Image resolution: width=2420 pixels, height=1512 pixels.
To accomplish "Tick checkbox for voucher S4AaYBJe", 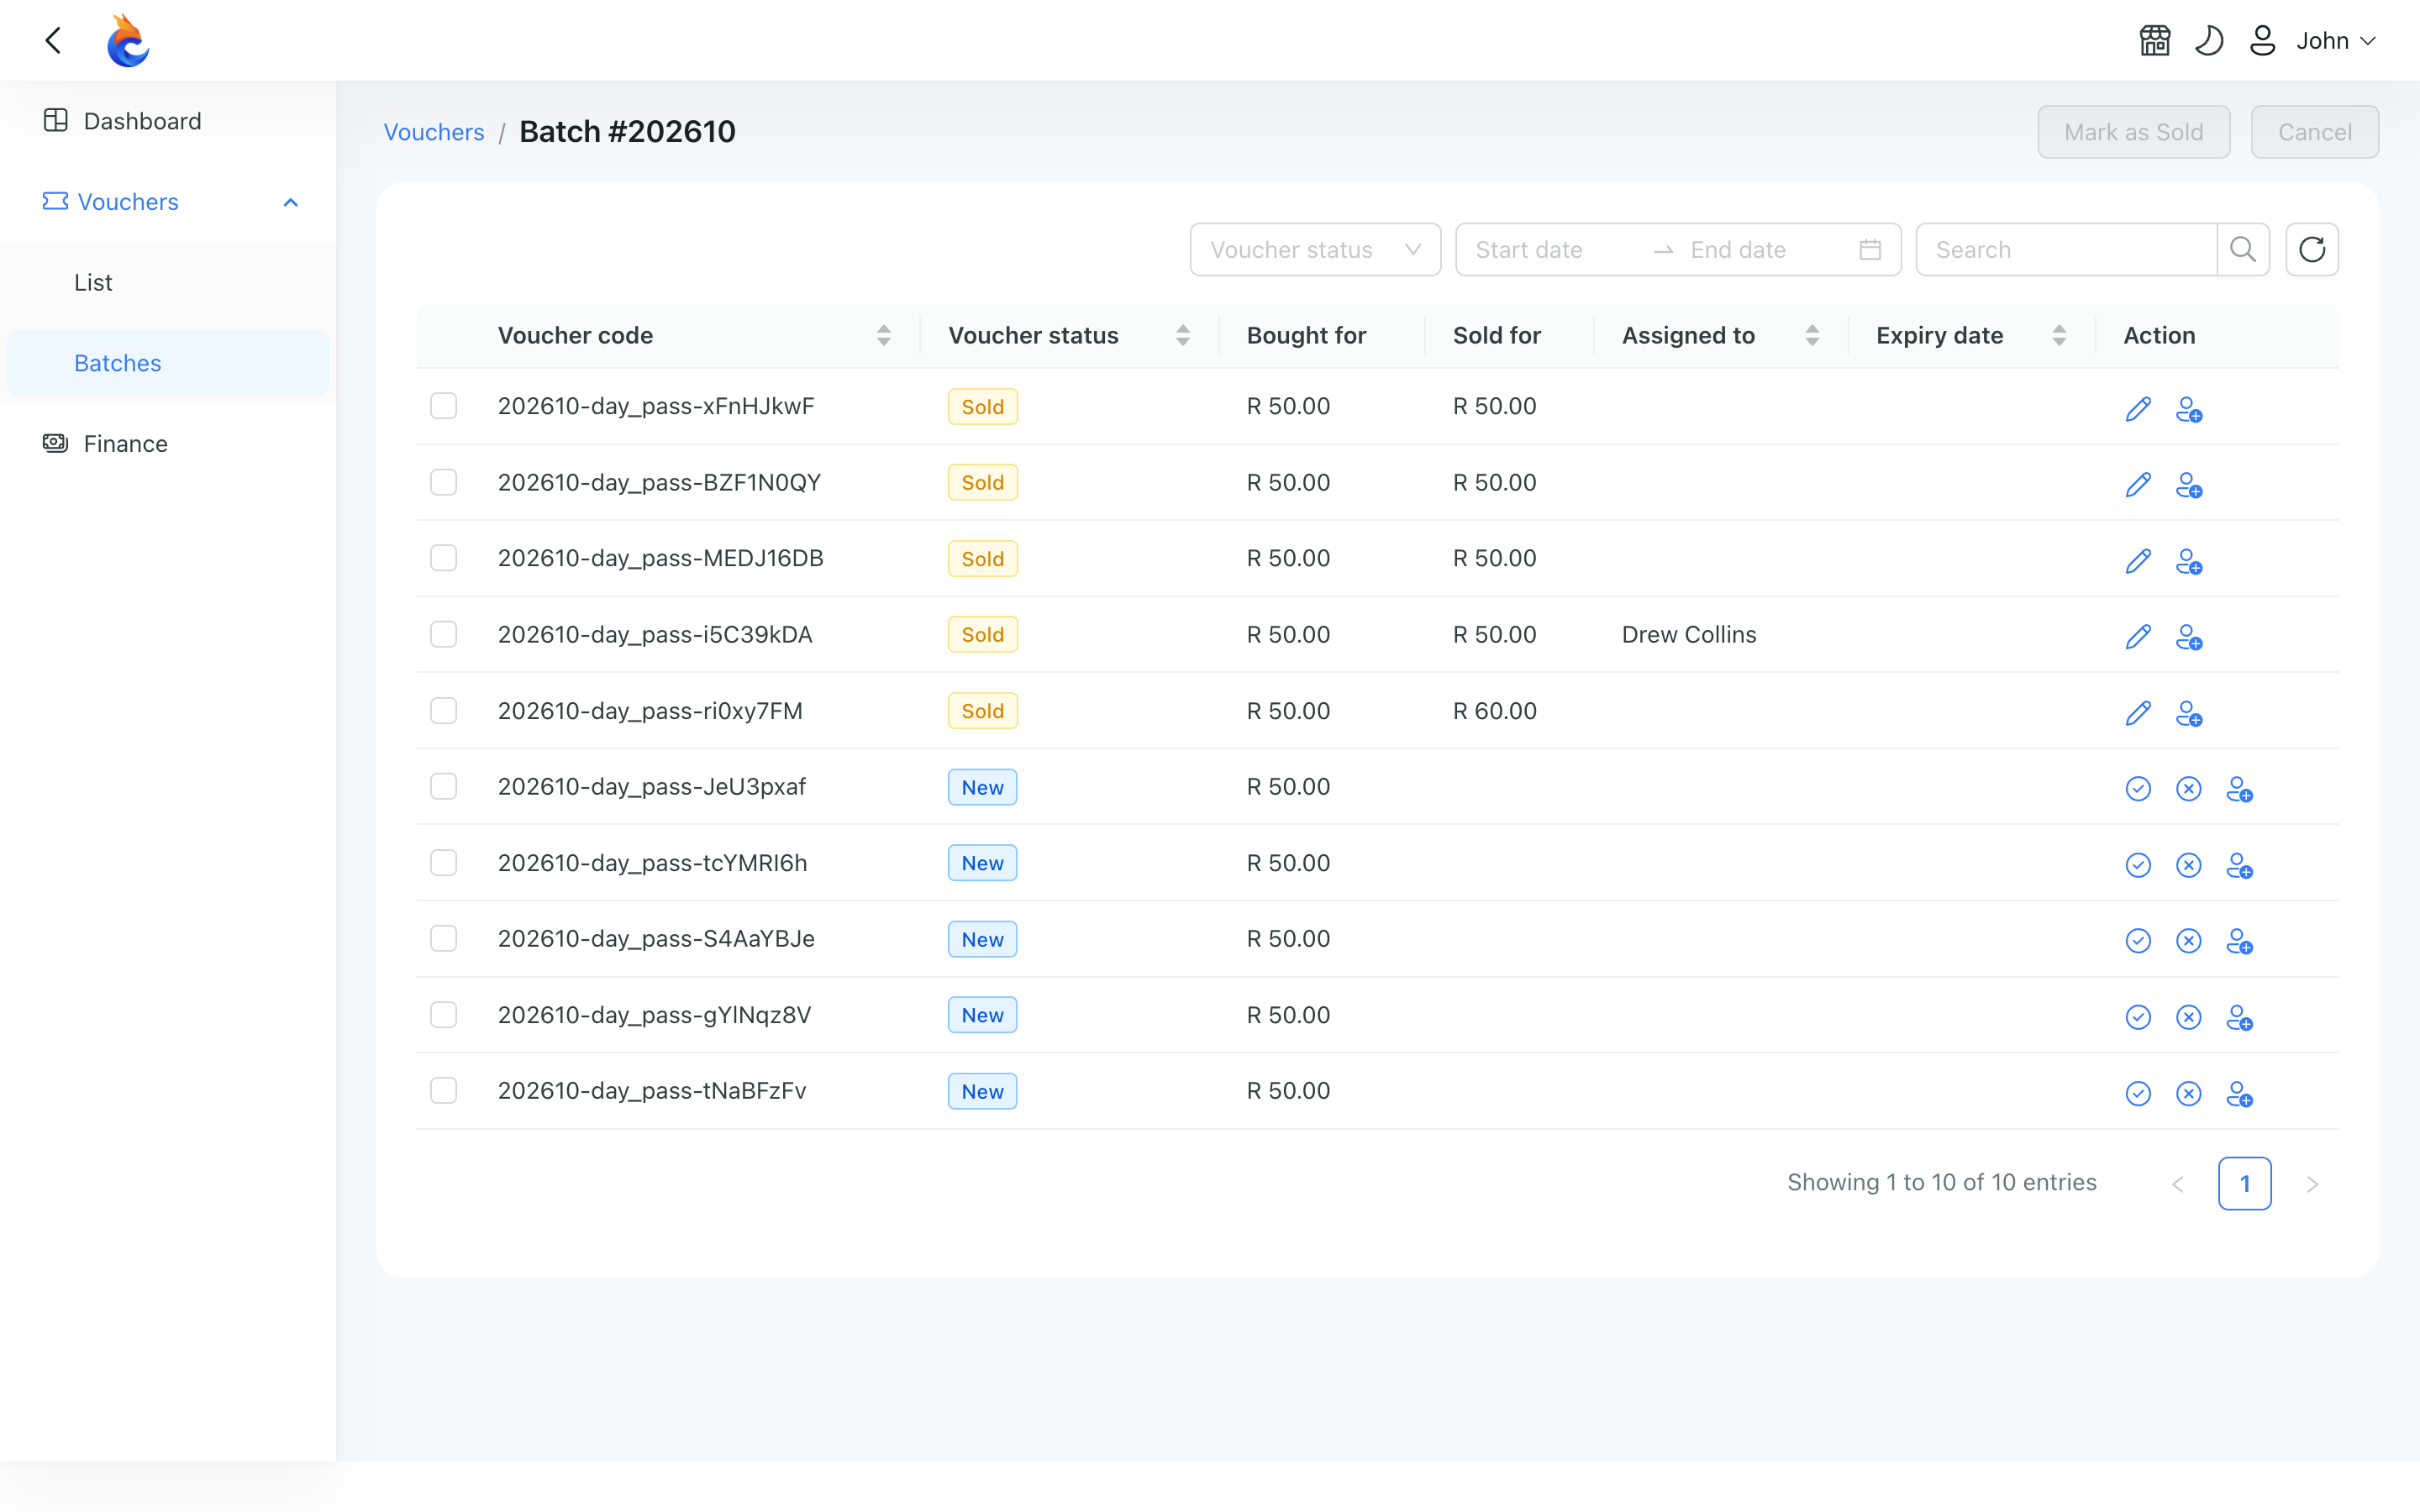I will tap(444, 939).
